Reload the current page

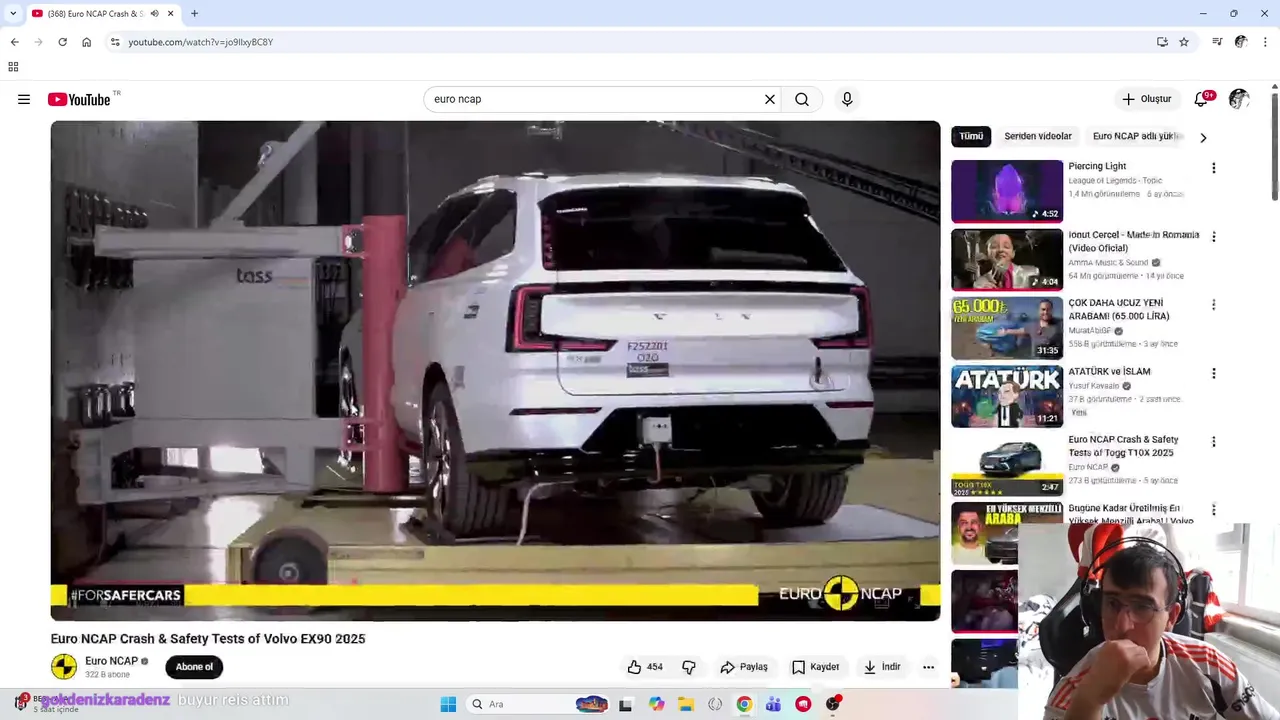click(x=62, y=42)
